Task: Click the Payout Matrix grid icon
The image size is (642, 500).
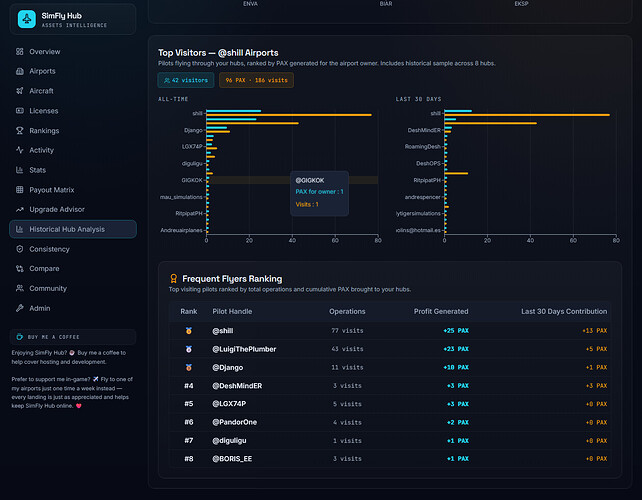Action: pos(20,190)
